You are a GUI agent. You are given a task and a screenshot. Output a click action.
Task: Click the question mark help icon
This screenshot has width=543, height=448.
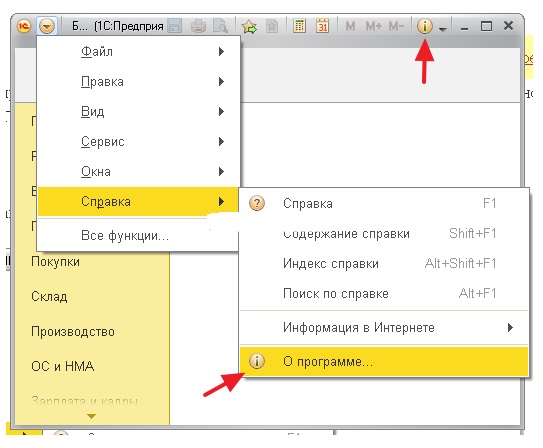(257, 203)
